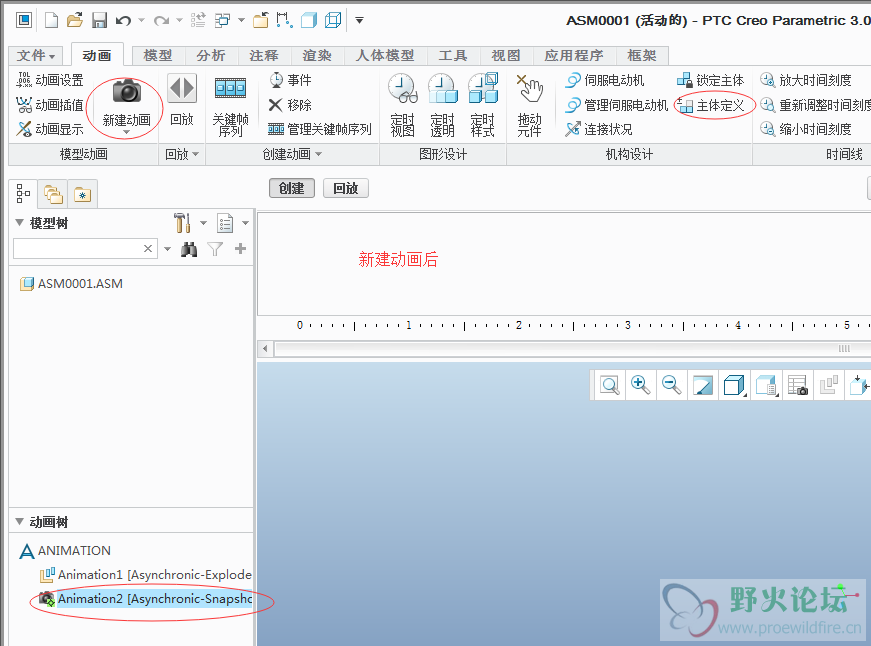Open the model tree settings hammer icon
The width and height of the screenshot is (871, 646).
pos(182,223)
